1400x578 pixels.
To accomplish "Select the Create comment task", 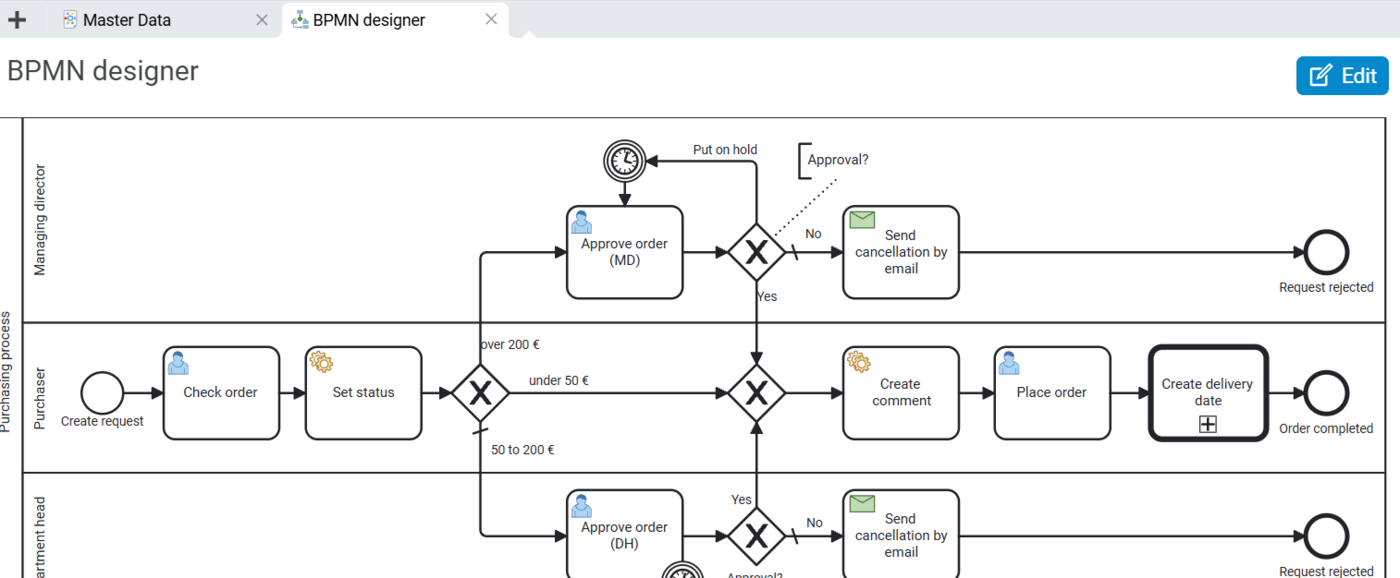I will click(901, 393).
